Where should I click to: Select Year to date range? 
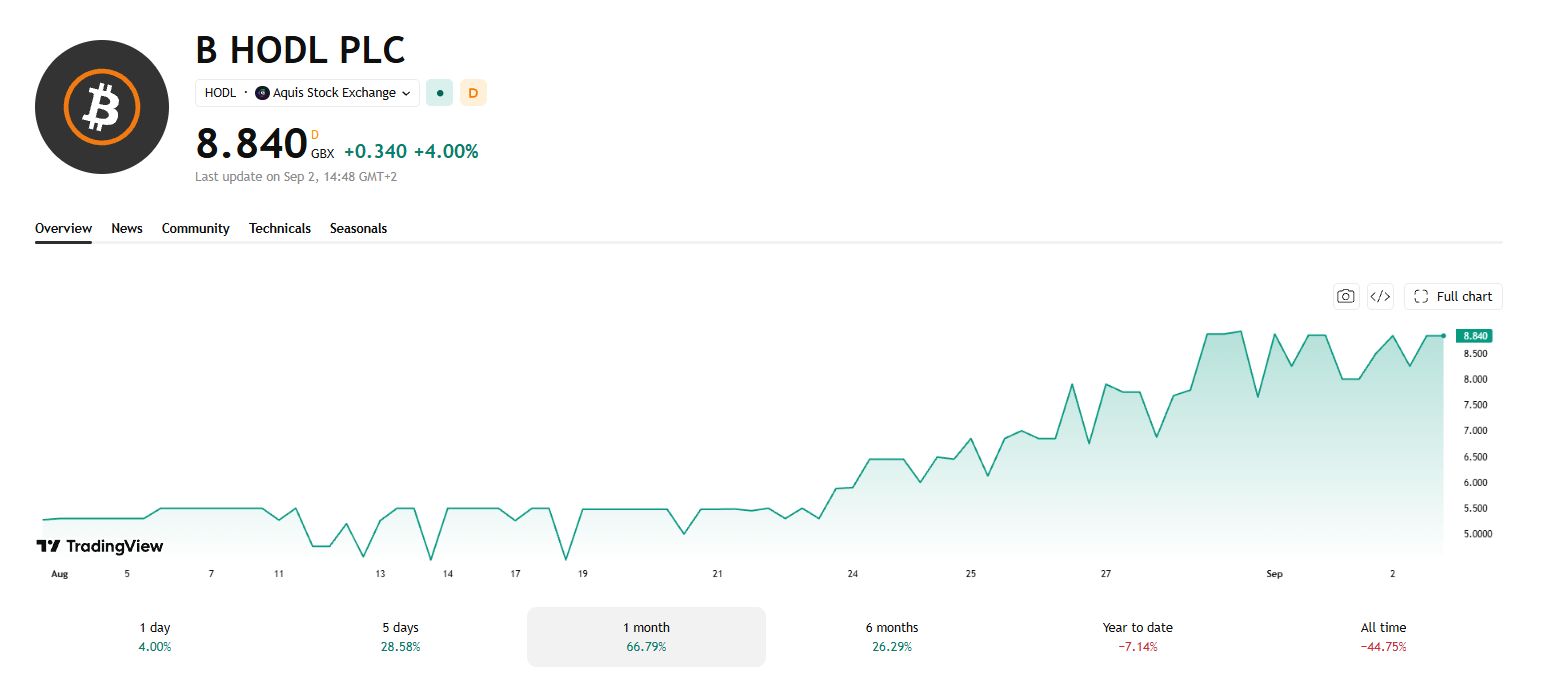pyautogui.click(x=1138, y=637)
